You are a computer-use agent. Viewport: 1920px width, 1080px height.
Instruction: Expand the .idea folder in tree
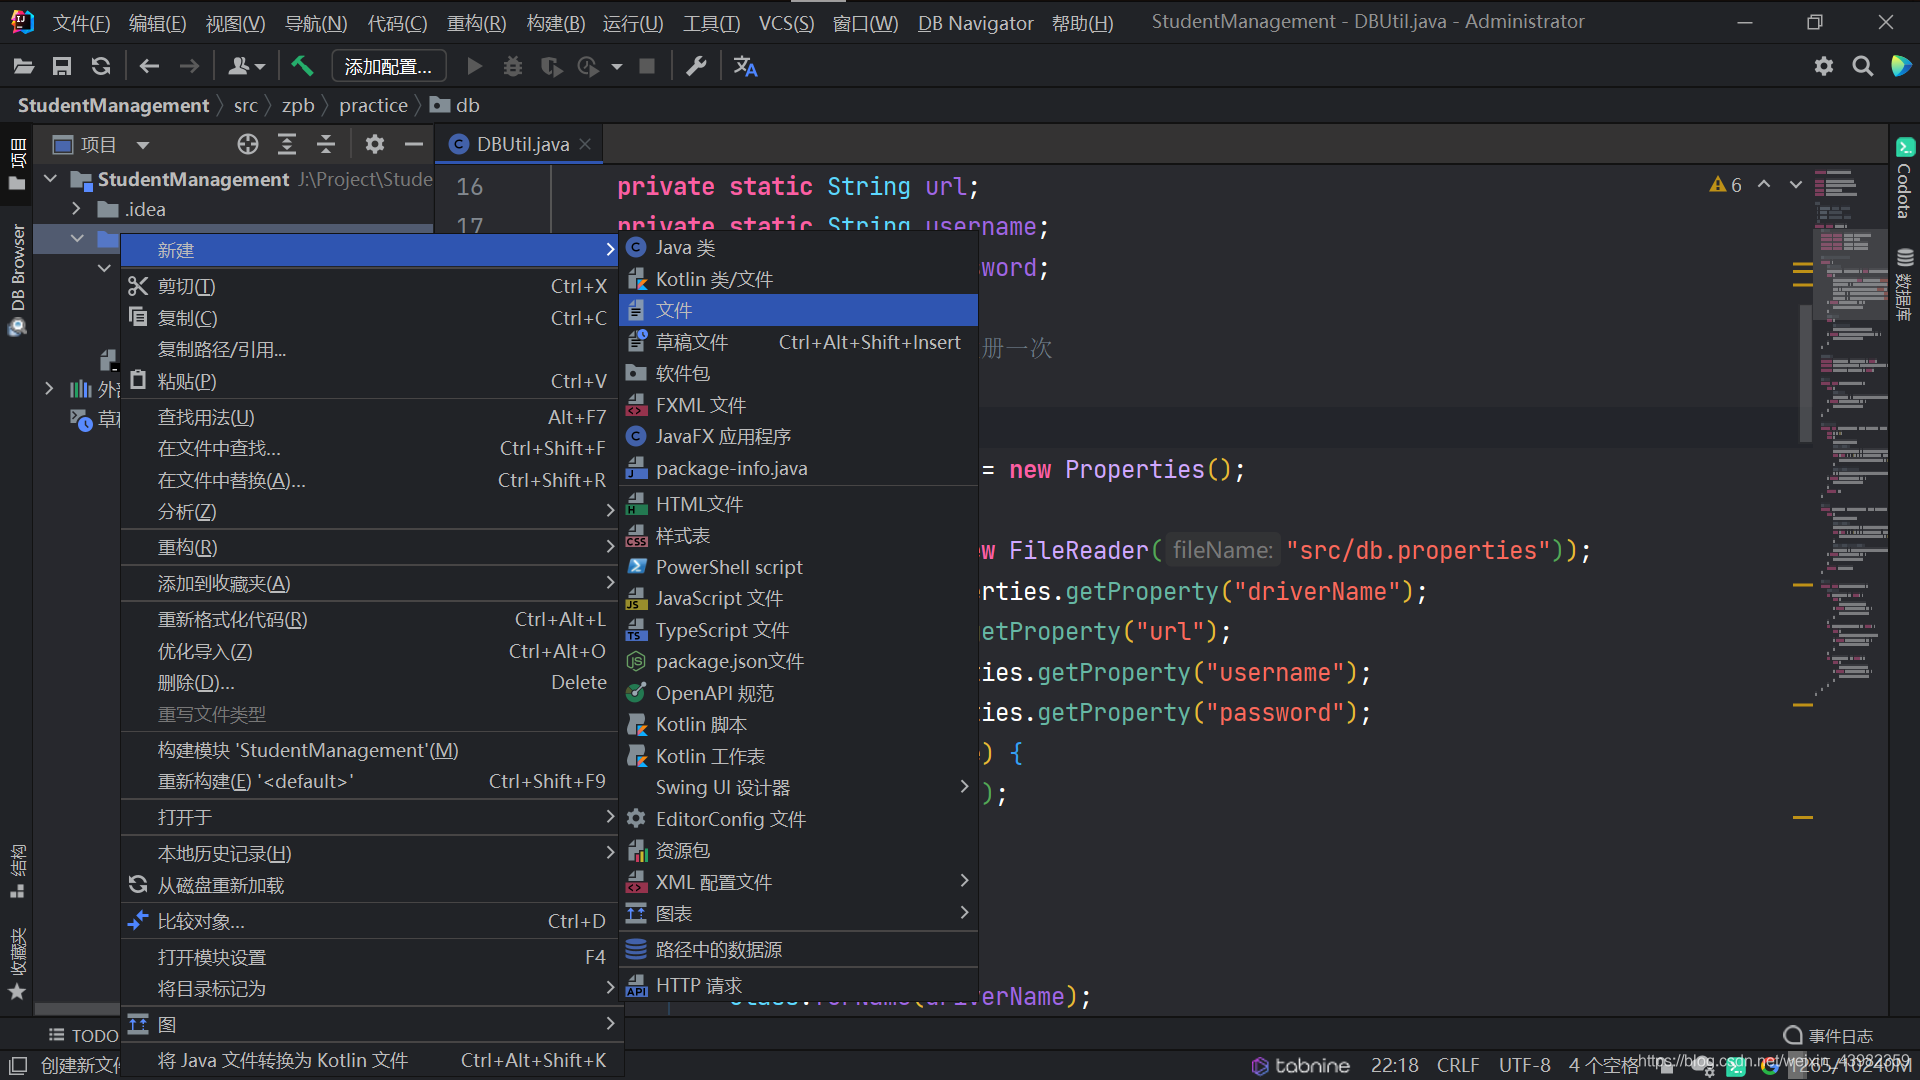[x=76, y=209]
